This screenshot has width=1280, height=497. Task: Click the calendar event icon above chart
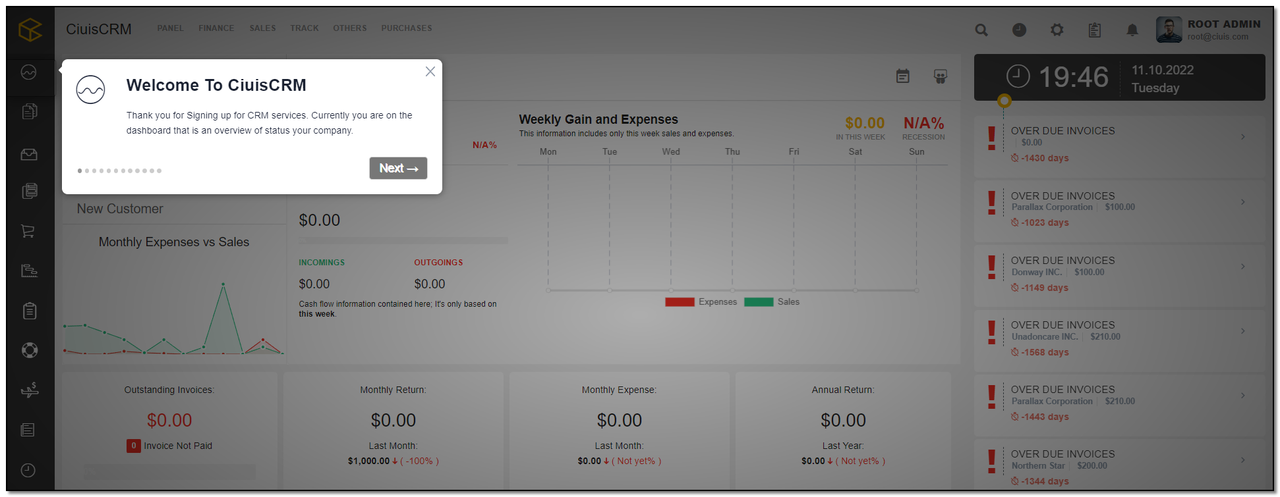point(903,76)
